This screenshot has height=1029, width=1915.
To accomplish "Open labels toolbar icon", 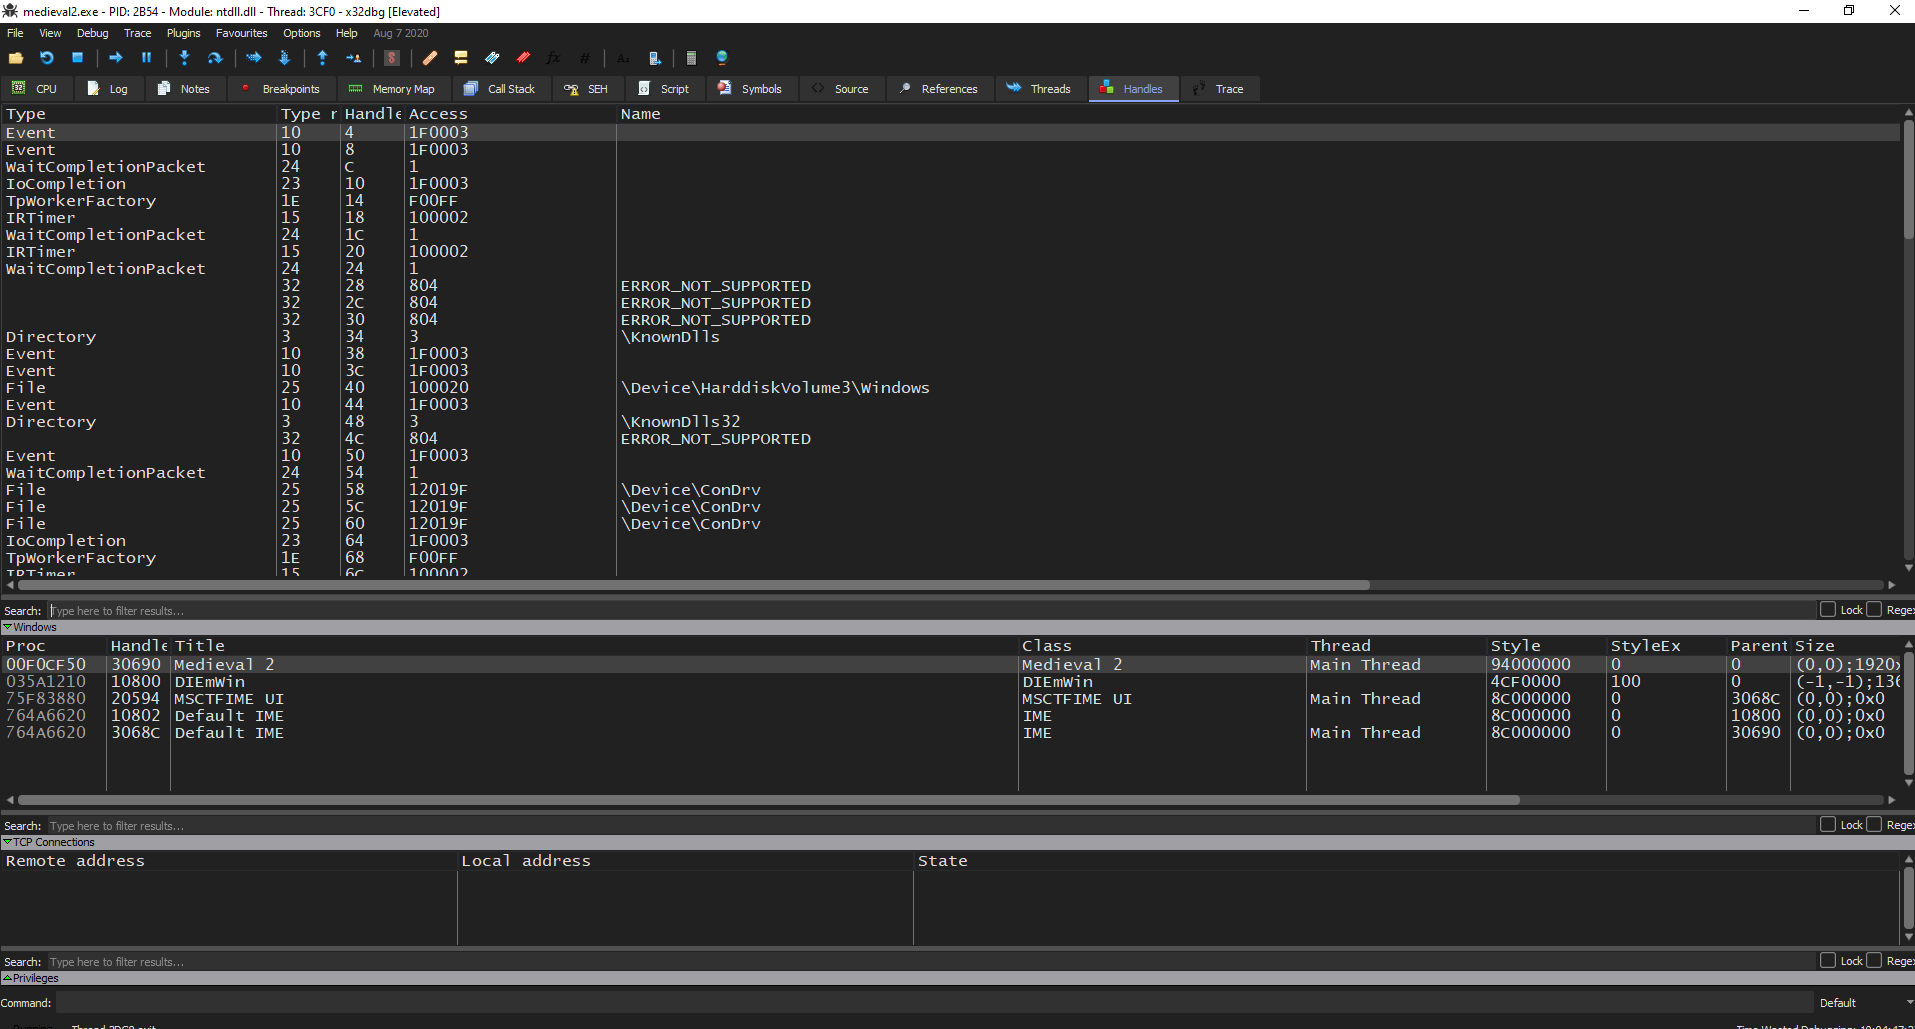I will pos(492,58).
